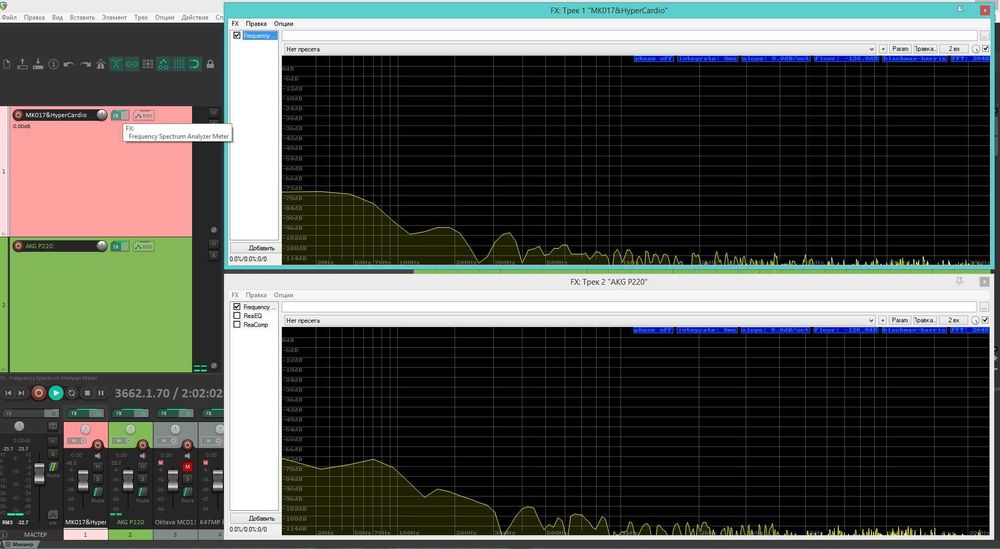Click Param button in Track 1 FX window
Screen dimensions: 1000x549
pyautogui.click(x=900, y=49)
